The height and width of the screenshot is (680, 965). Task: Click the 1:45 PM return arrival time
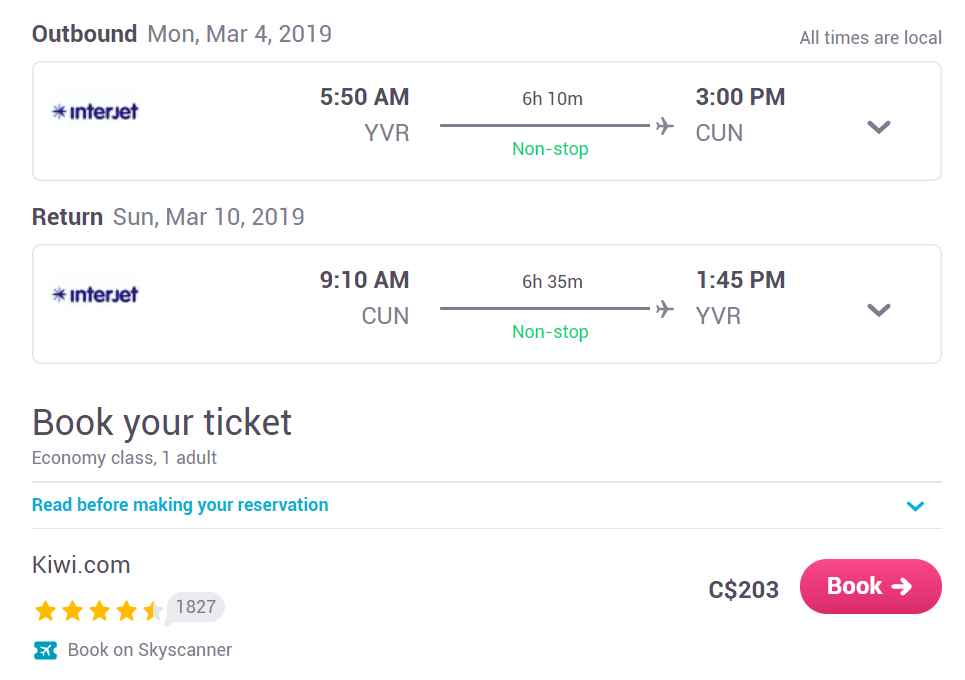740,280
